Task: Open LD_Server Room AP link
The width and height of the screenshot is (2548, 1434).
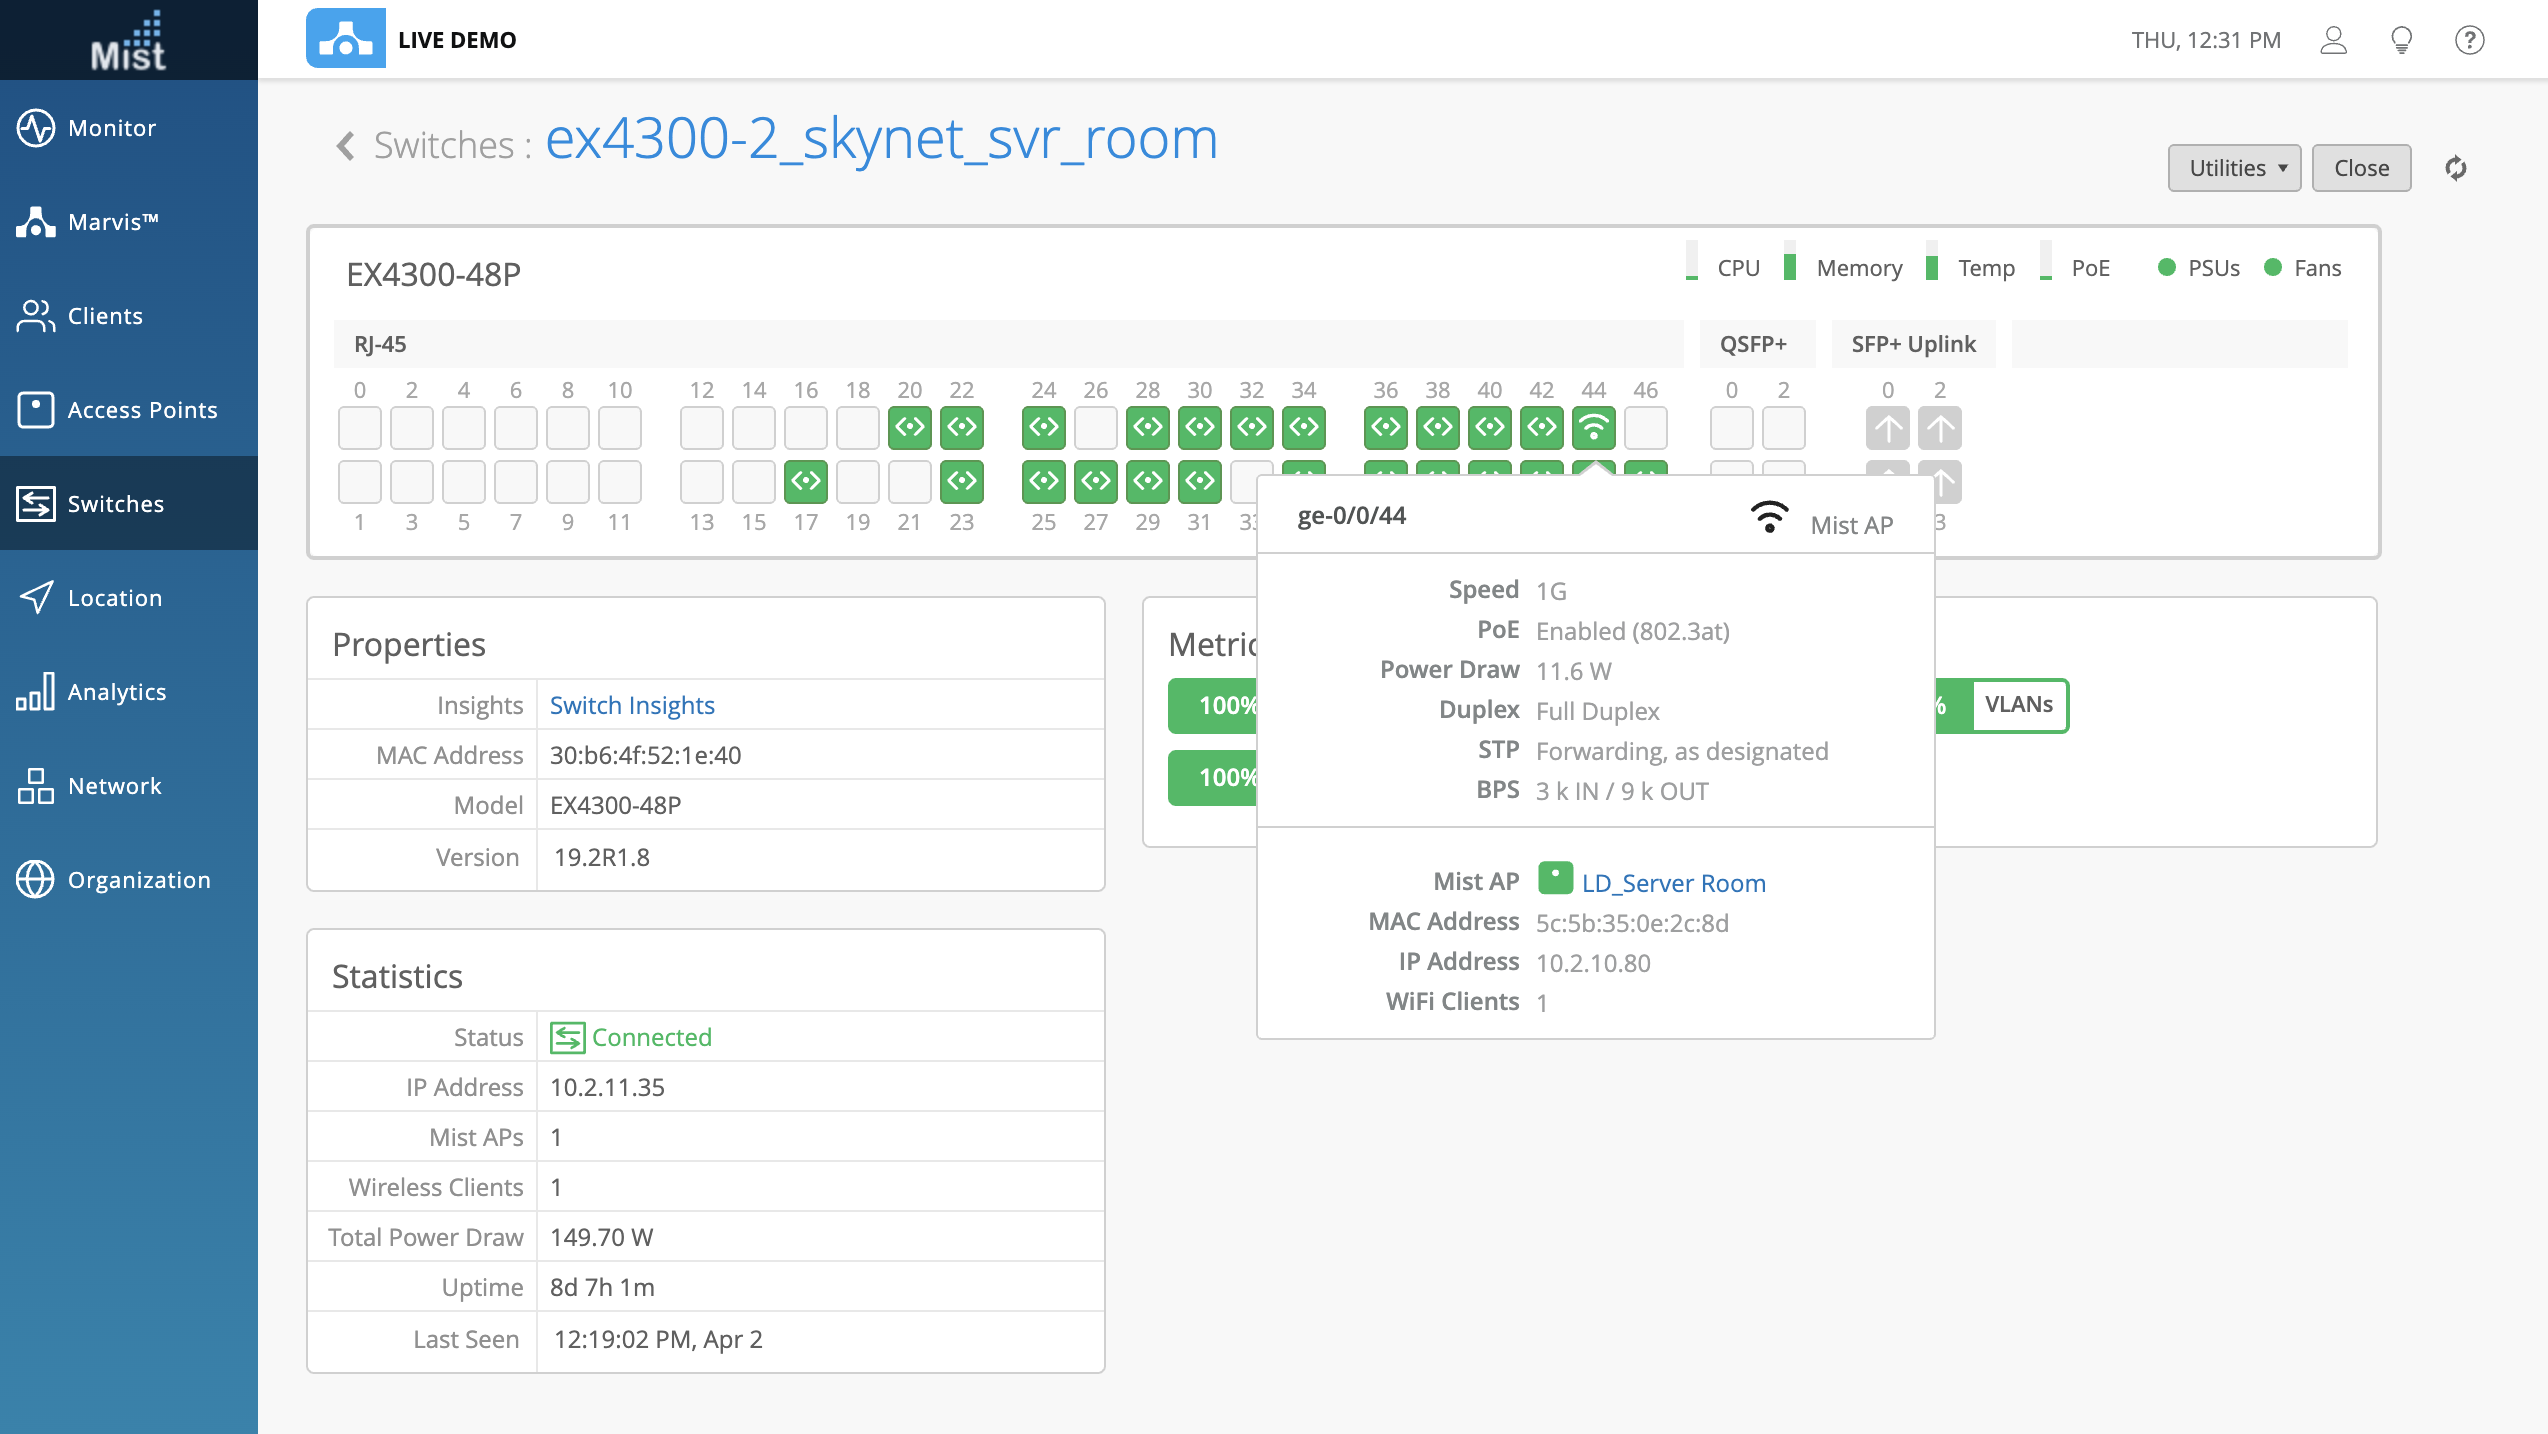Action: pyautogui.click(x=1673, y=883)
